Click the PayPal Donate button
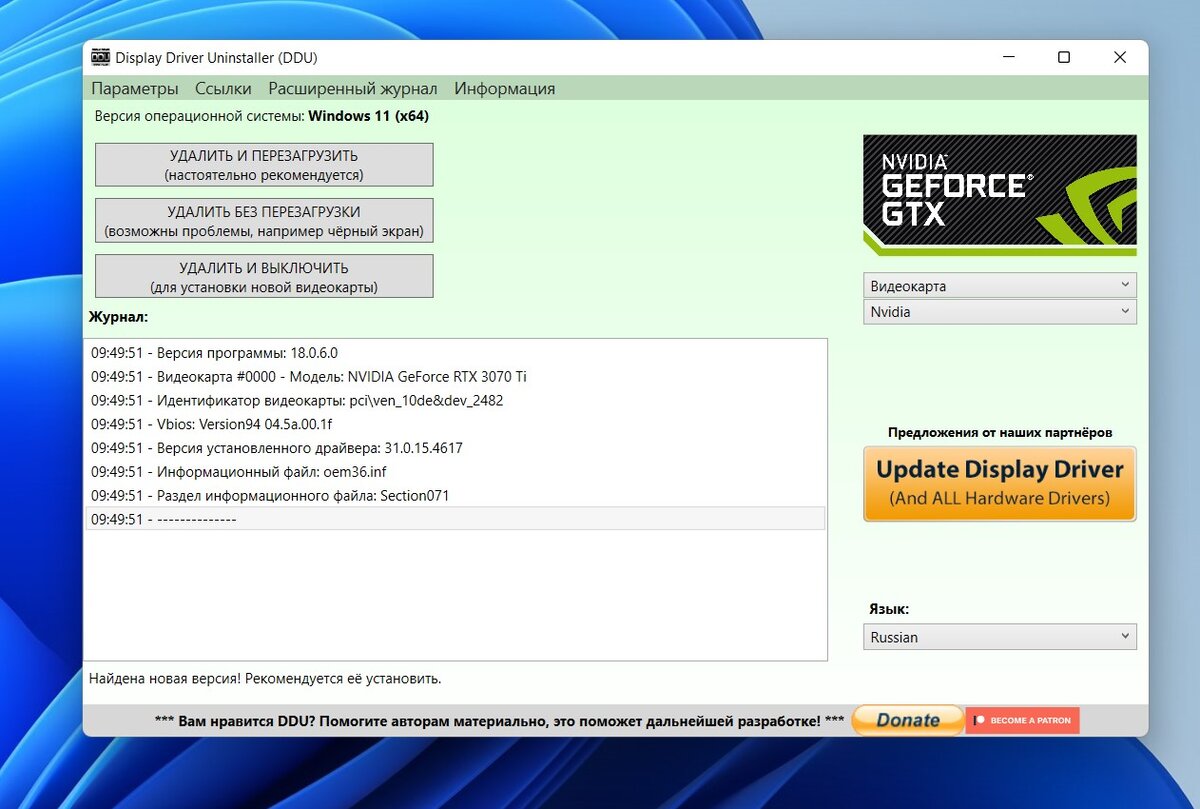1200x809 pixels. click(906, 719)
